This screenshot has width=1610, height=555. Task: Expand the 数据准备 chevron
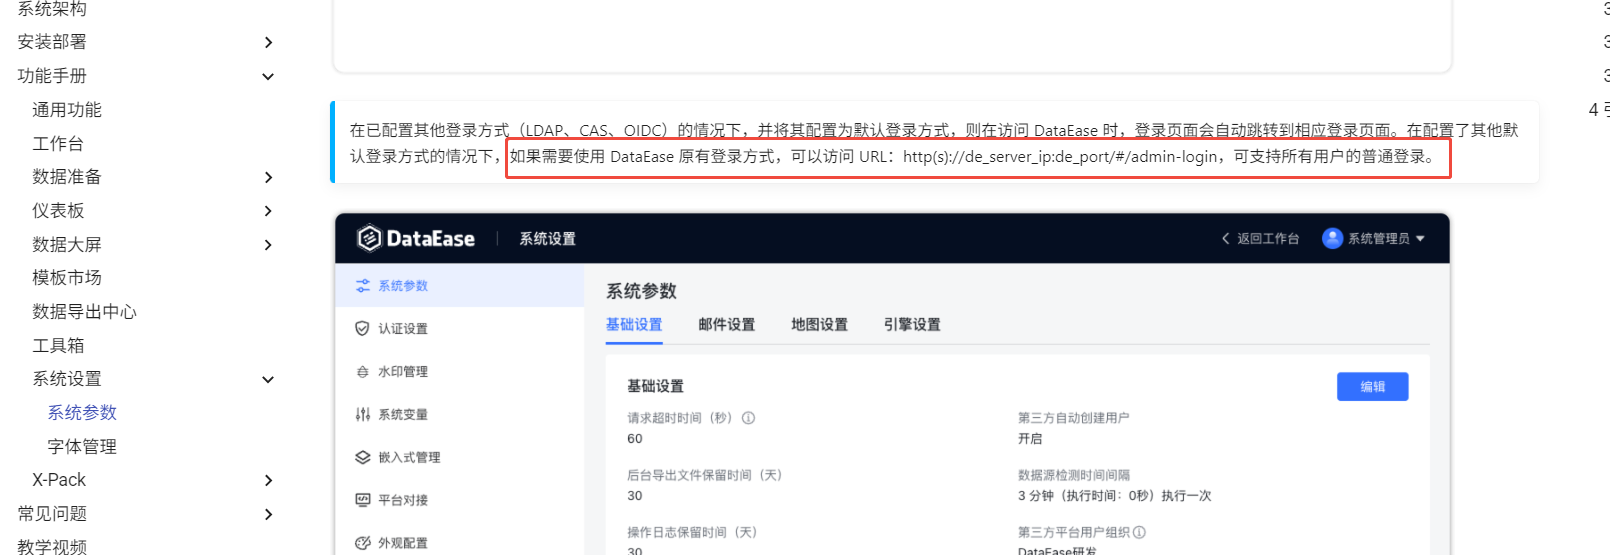pyautogui.click(x=268, y=177)
